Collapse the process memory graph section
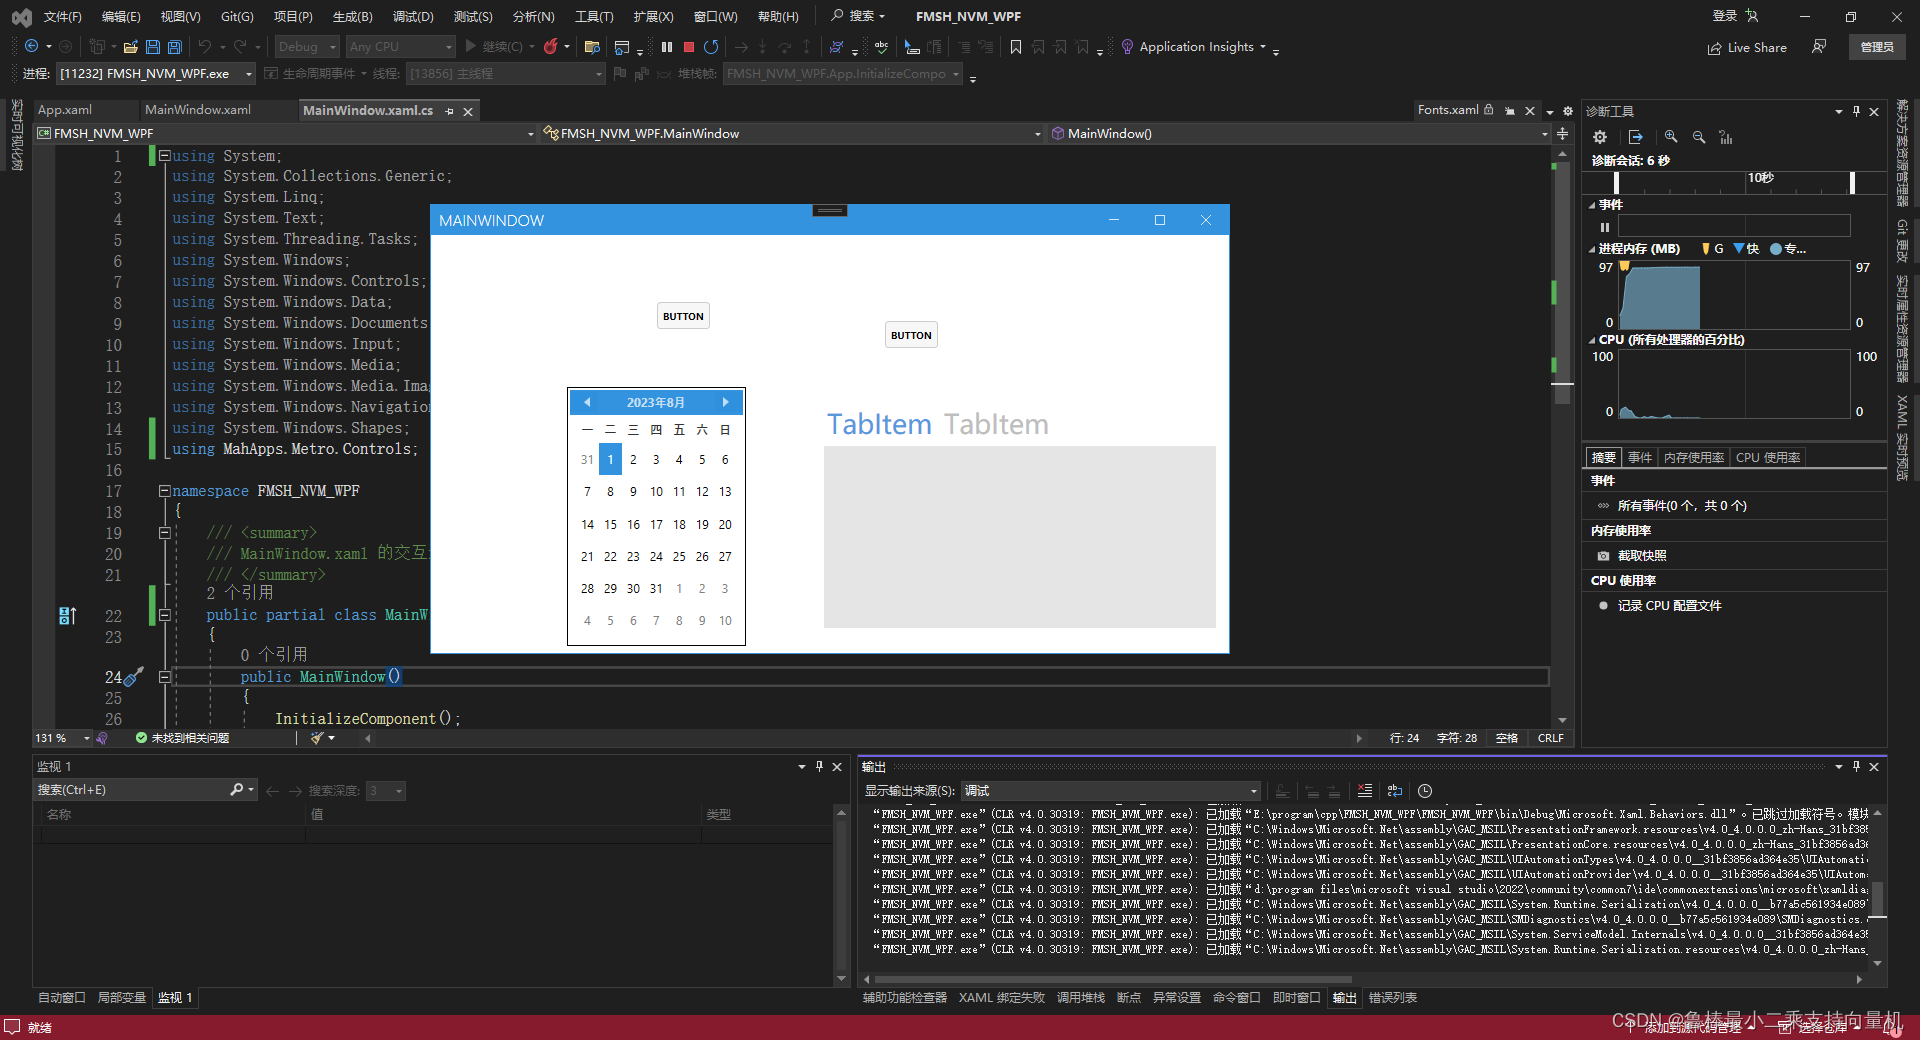This screenshot has height=1040, width=1920. (1592, 249)
